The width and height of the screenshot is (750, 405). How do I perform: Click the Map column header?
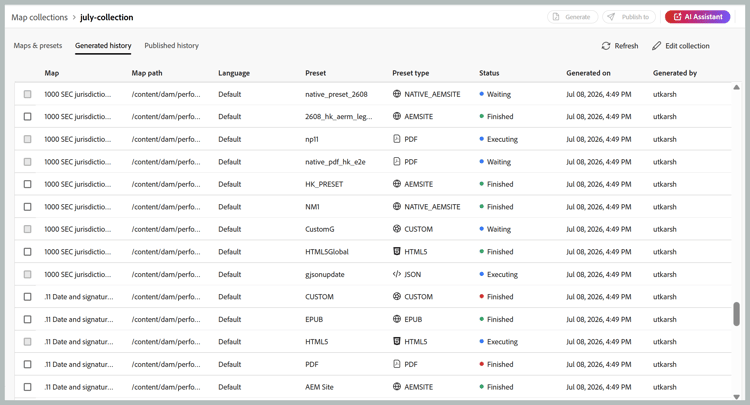pos(52,73)
